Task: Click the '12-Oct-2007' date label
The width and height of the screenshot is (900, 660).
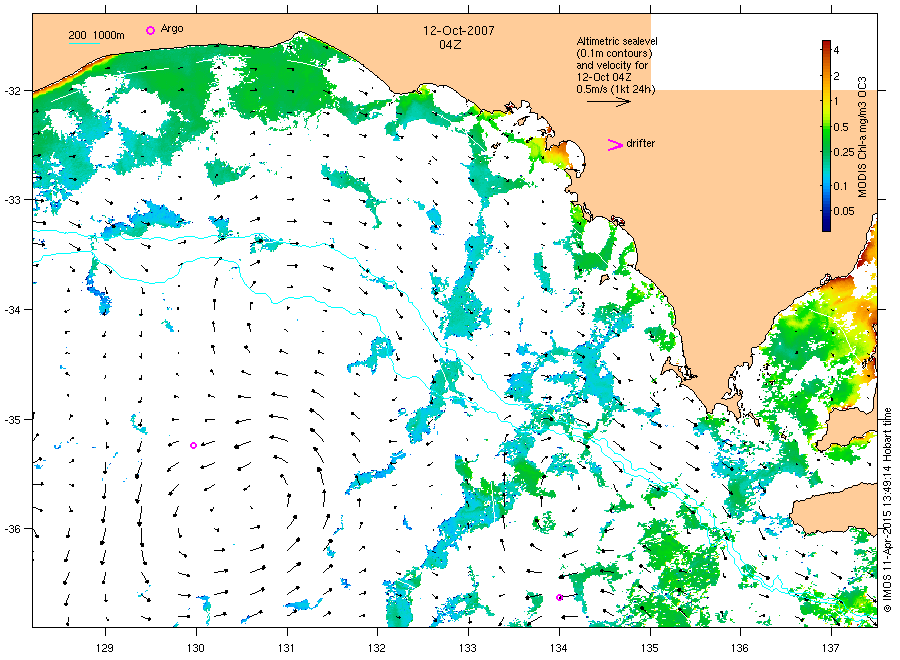Action: 459,30
